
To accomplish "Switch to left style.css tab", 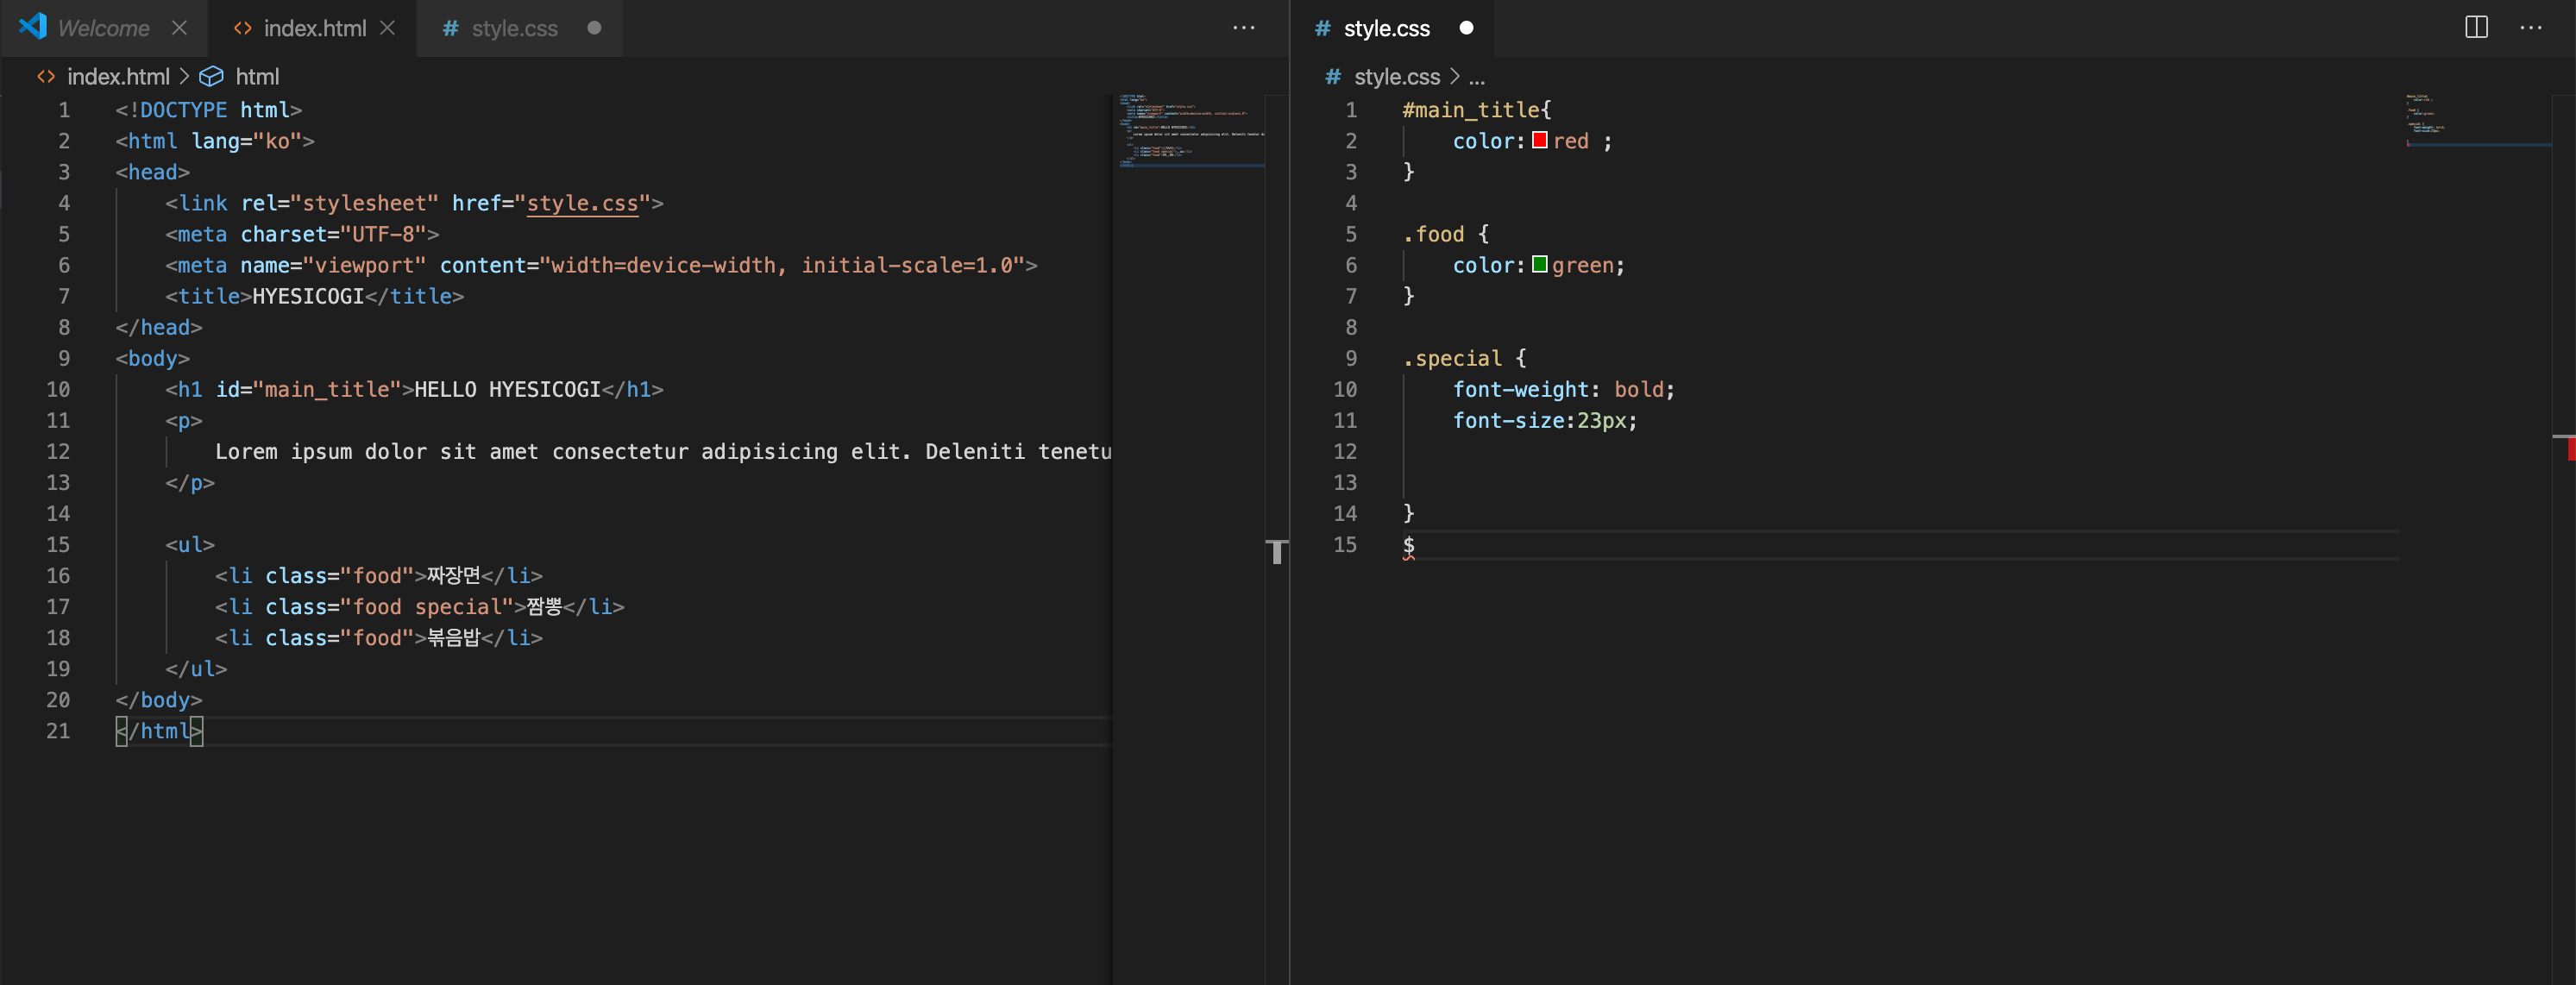I will (514, 28).
